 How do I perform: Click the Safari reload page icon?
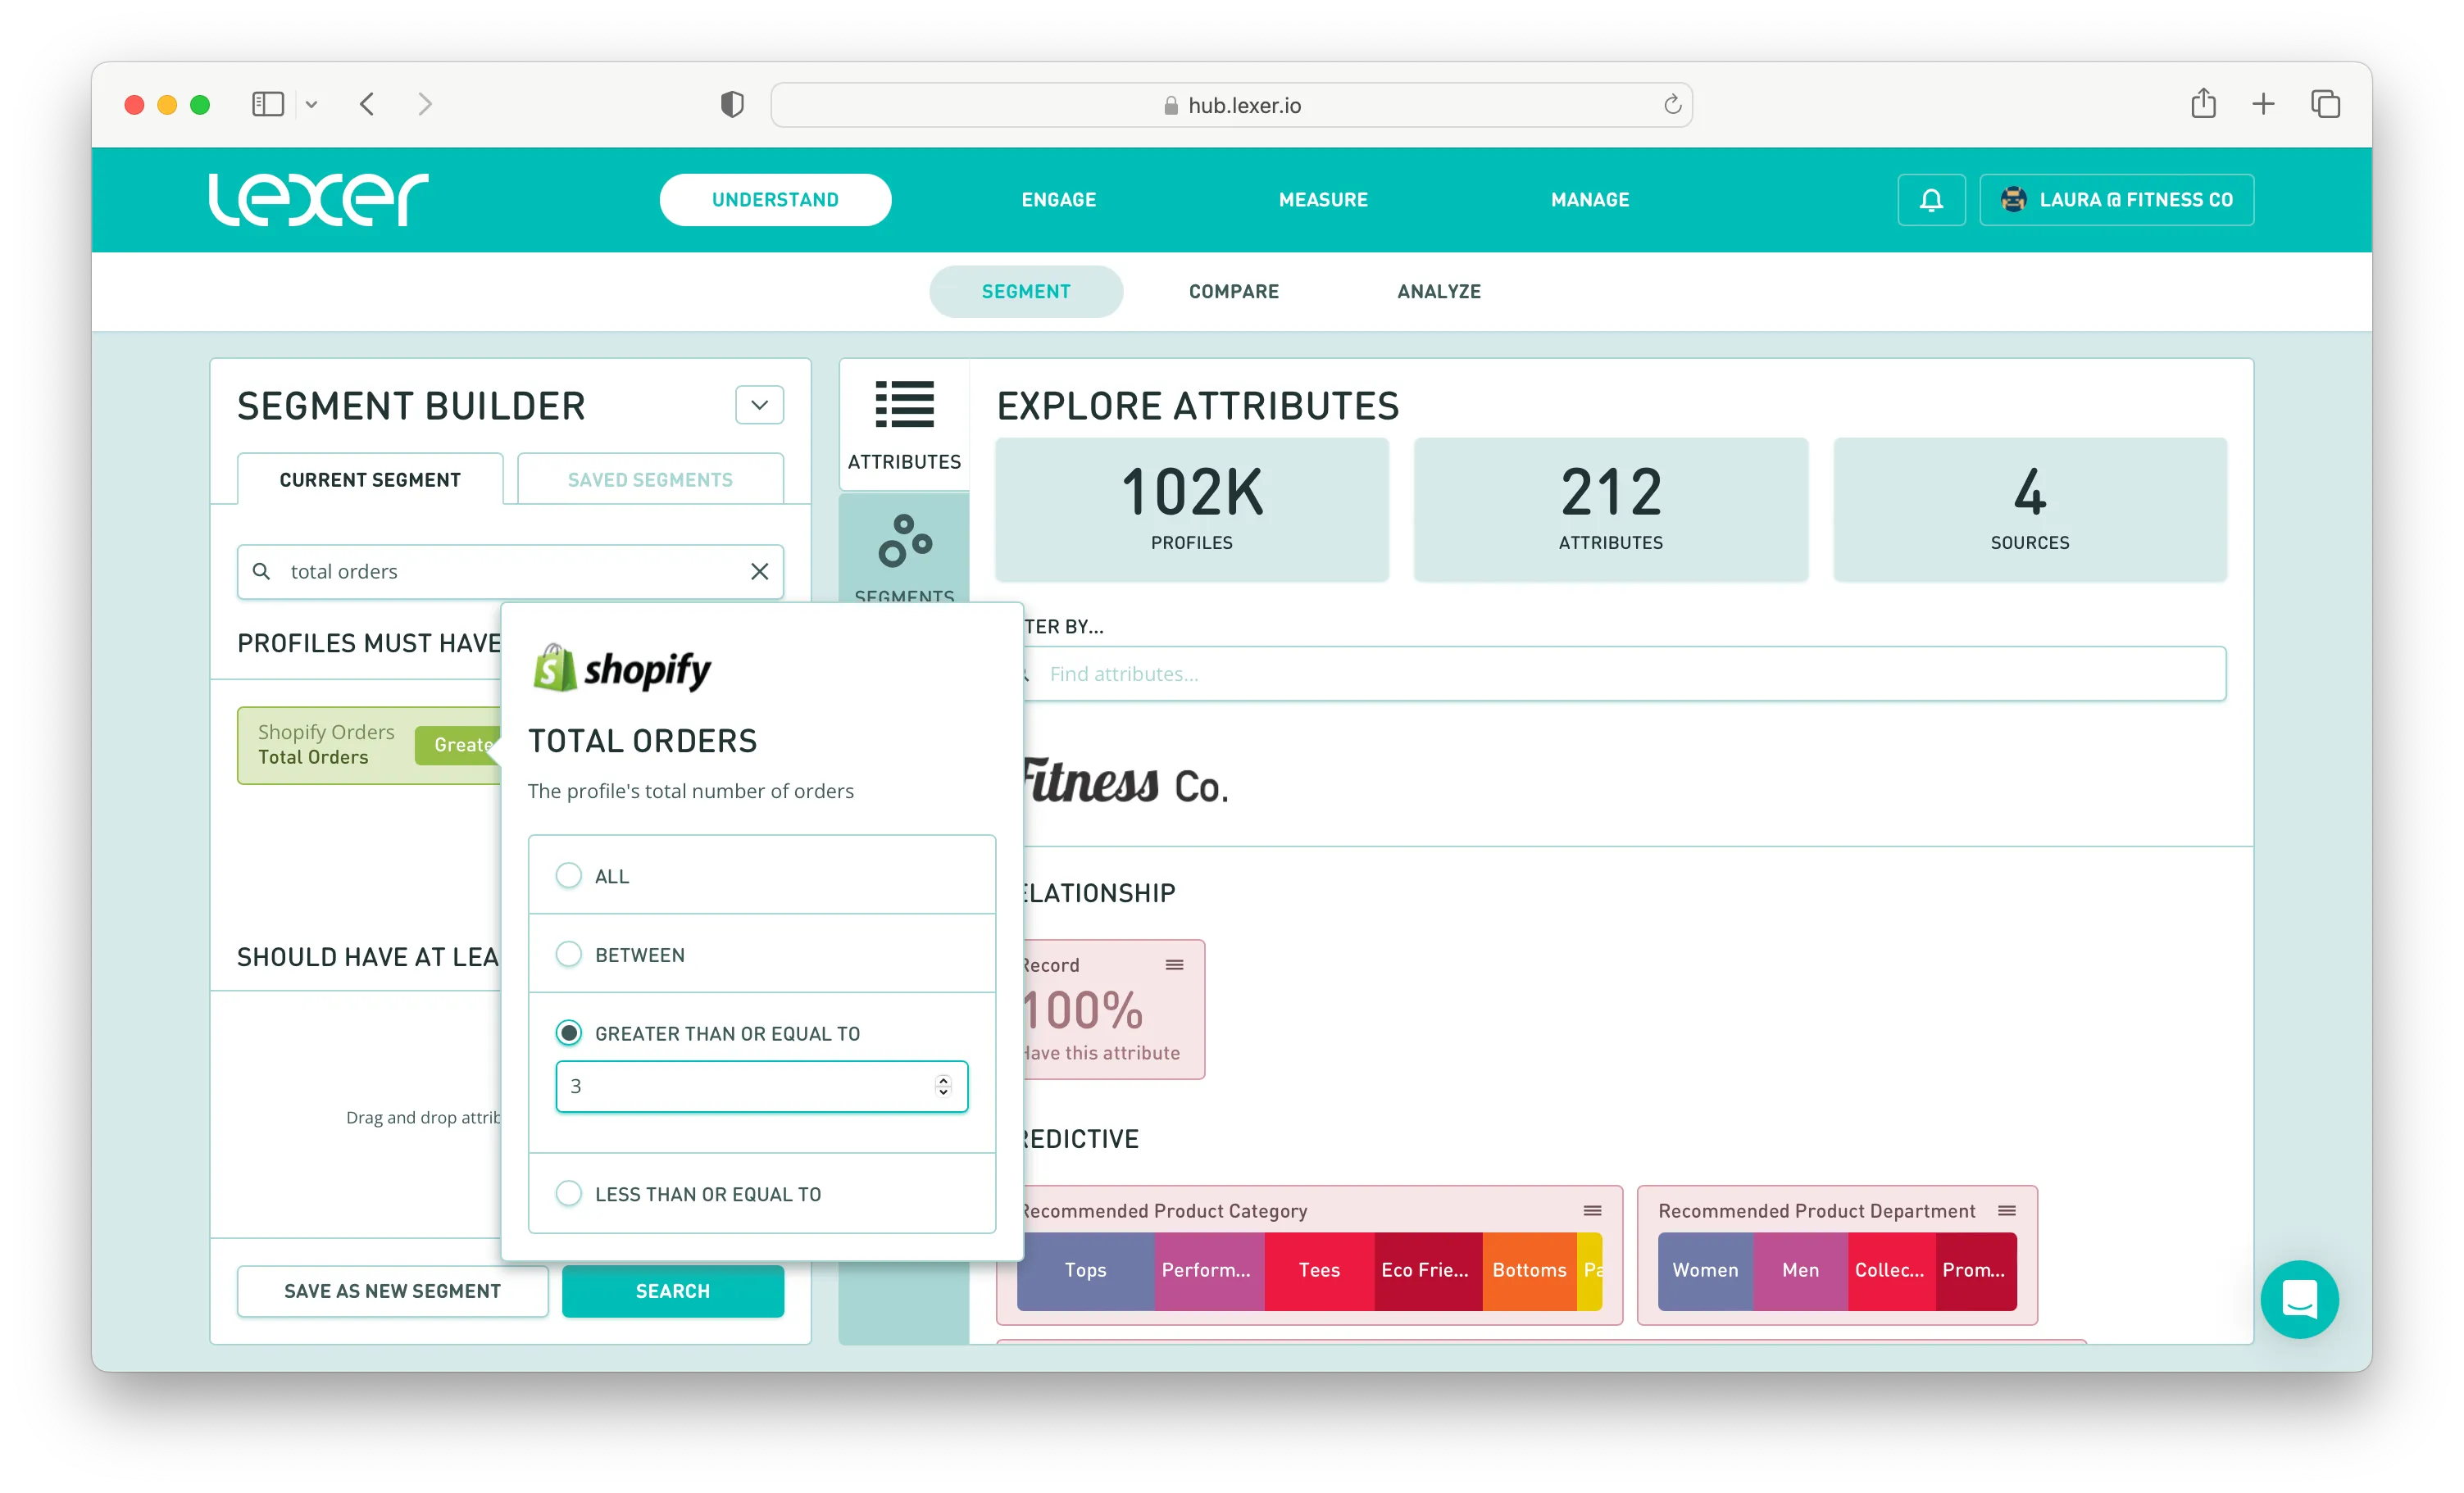pyautogui.click(x=1671, y=105)
